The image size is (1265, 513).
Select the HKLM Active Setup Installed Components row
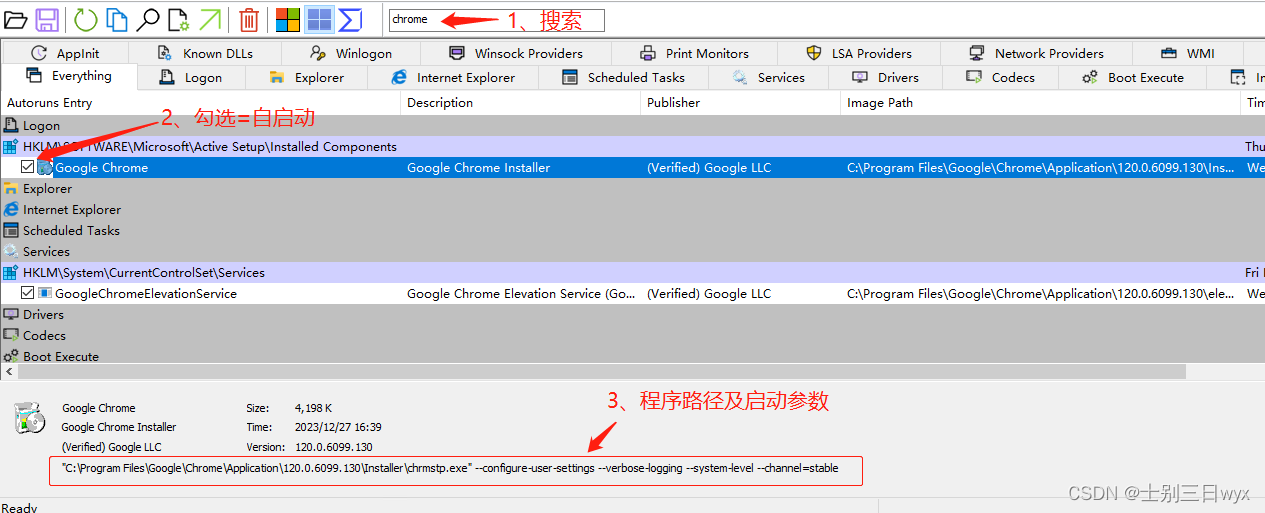tap(632, 146)
